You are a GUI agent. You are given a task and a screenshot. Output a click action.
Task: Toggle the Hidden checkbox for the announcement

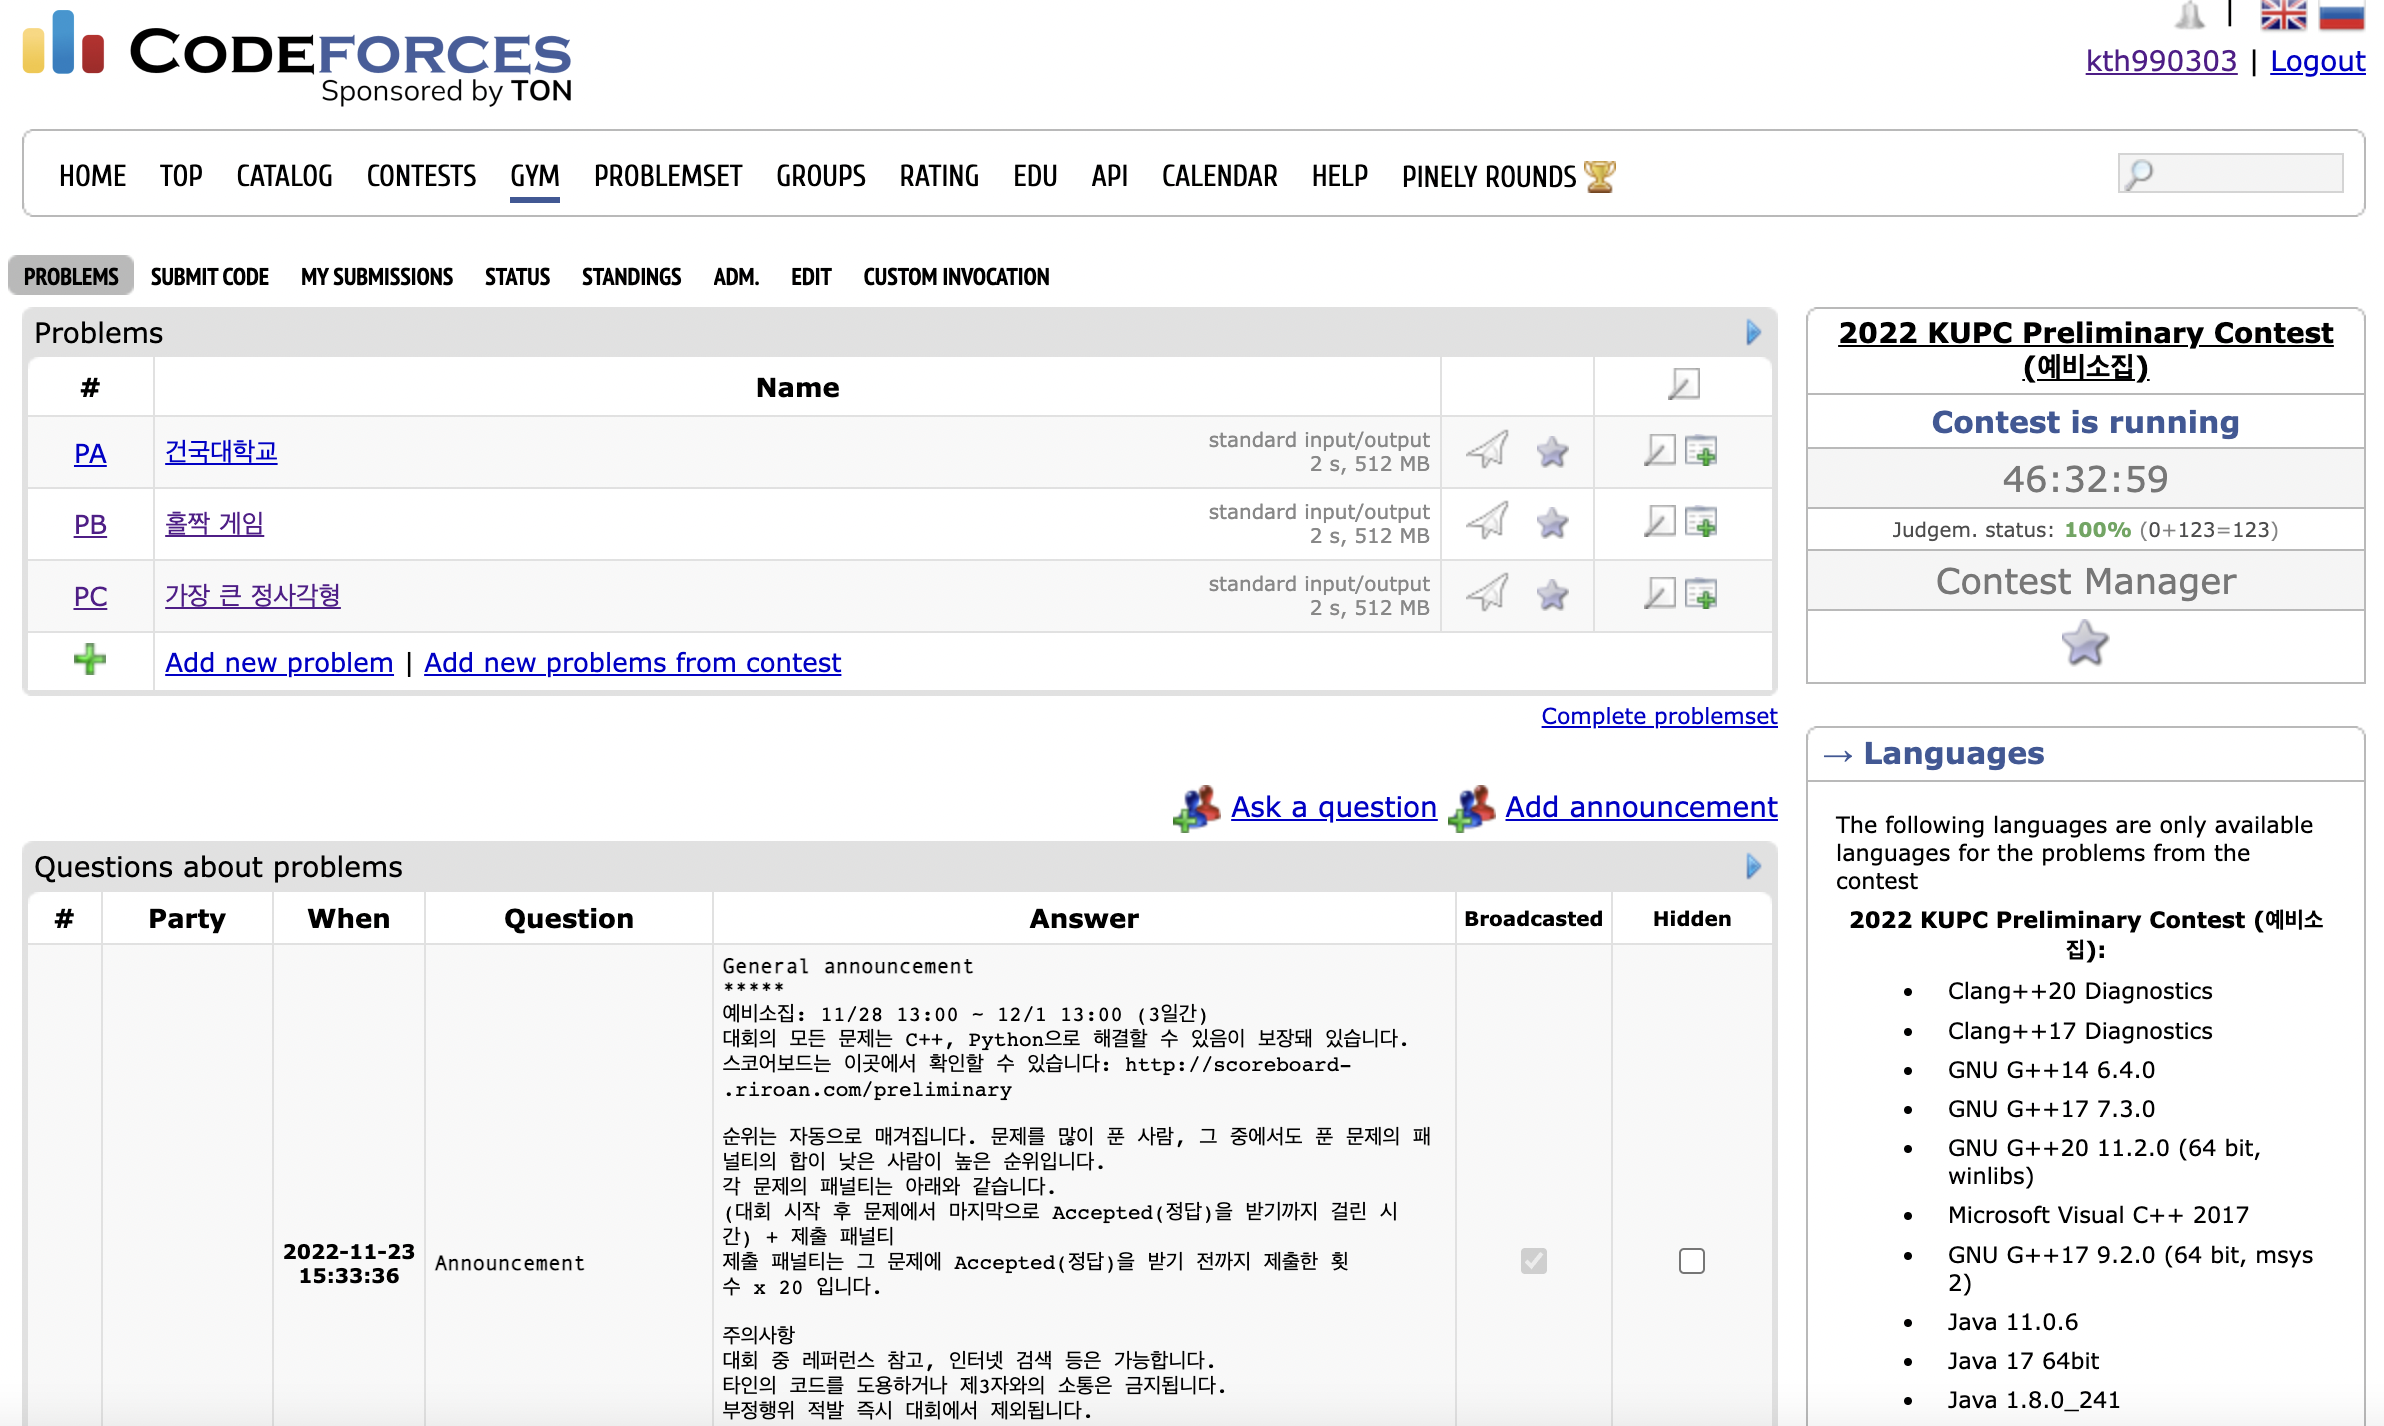pos(1691,1261)
